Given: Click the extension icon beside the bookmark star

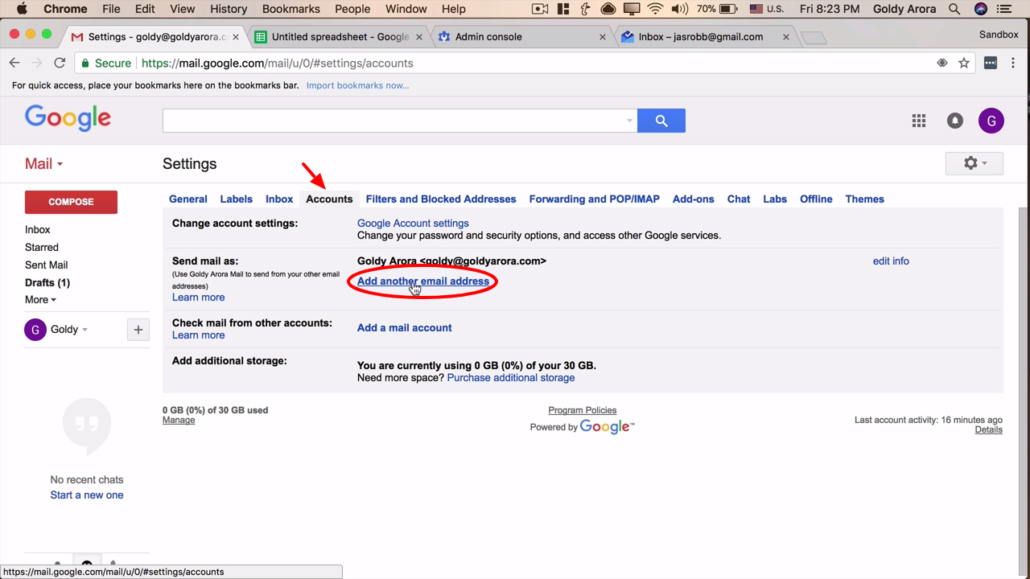Looking at the screenshot, I should pyautogui.click(x=990, y=63).
